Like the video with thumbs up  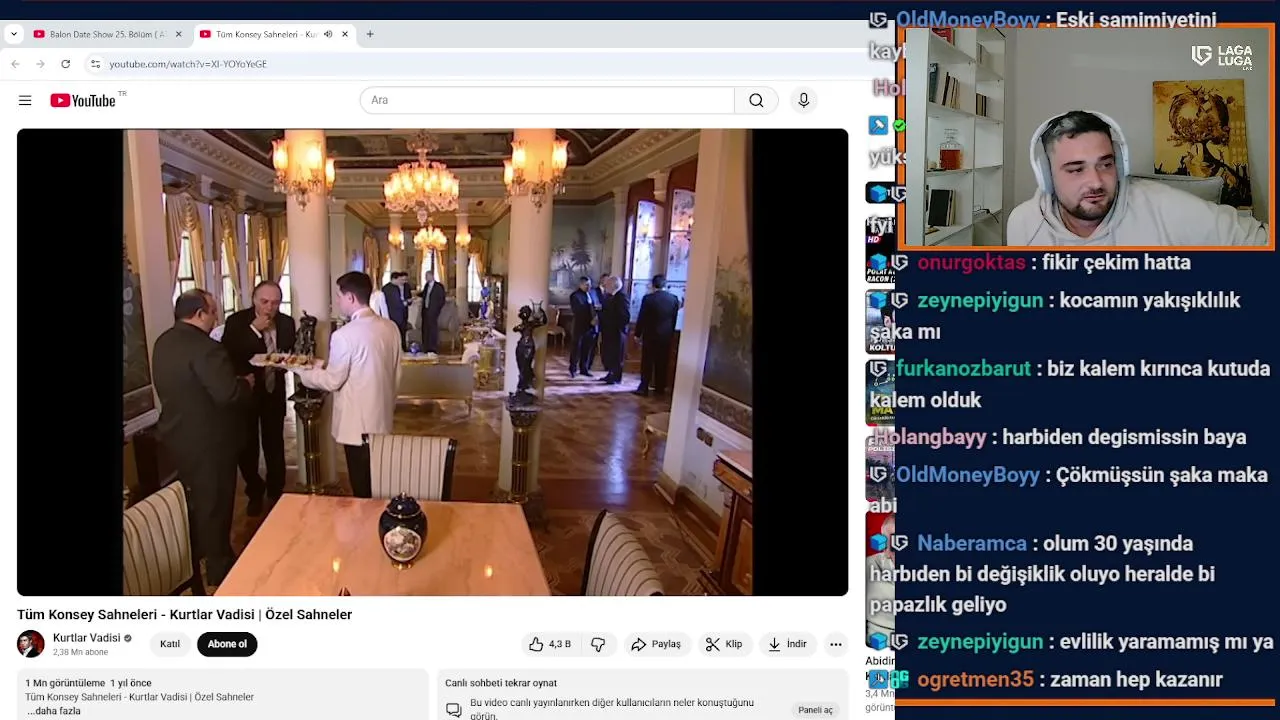point(549,644)
